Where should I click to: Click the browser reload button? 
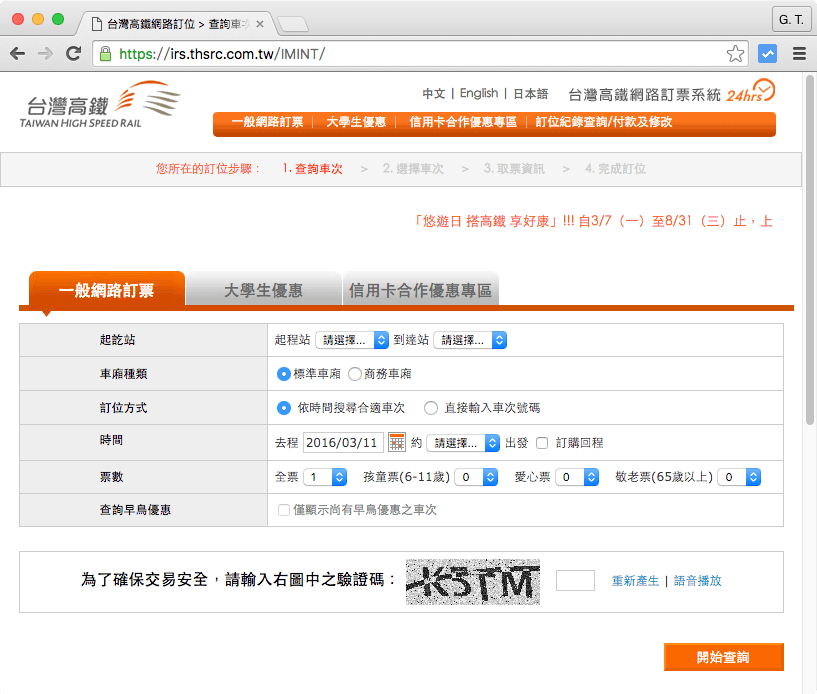coord(73,54)
